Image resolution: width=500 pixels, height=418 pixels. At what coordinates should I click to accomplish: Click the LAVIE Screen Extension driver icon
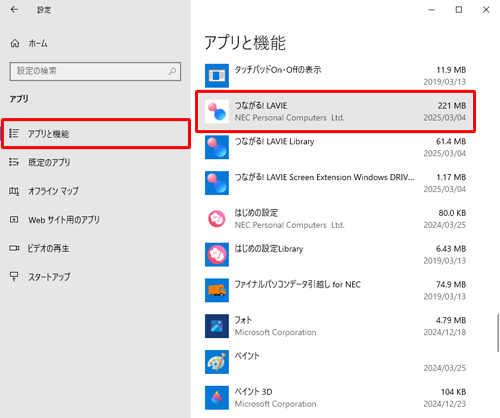click(x=217, y=183)
